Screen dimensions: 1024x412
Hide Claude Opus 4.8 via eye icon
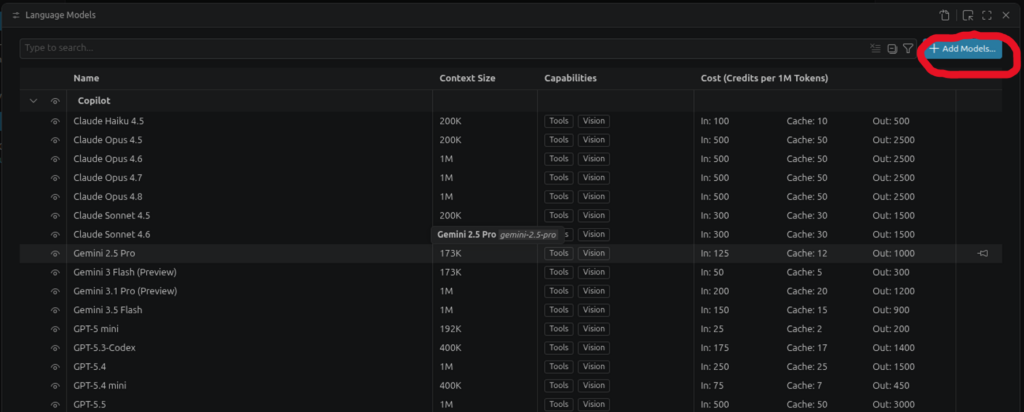pos(56,197)
